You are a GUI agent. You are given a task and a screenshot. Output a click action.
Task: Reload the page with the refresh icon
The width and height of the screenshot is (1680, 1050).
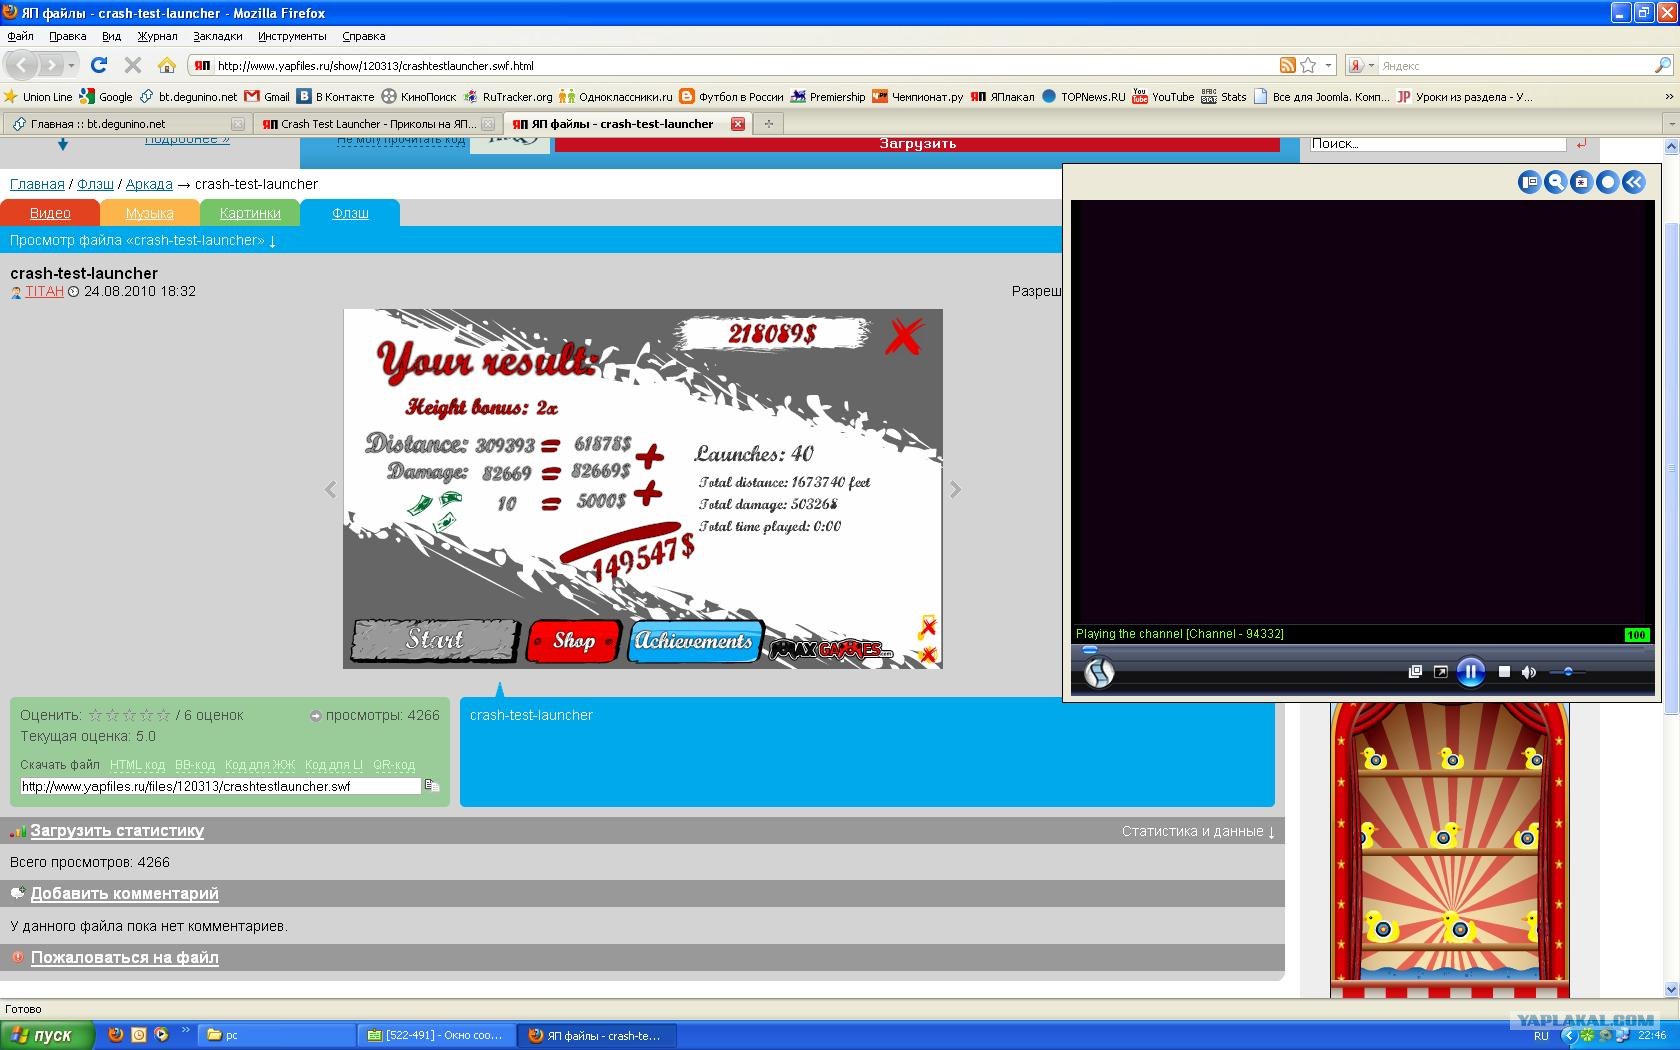click(x=98, y=65)
